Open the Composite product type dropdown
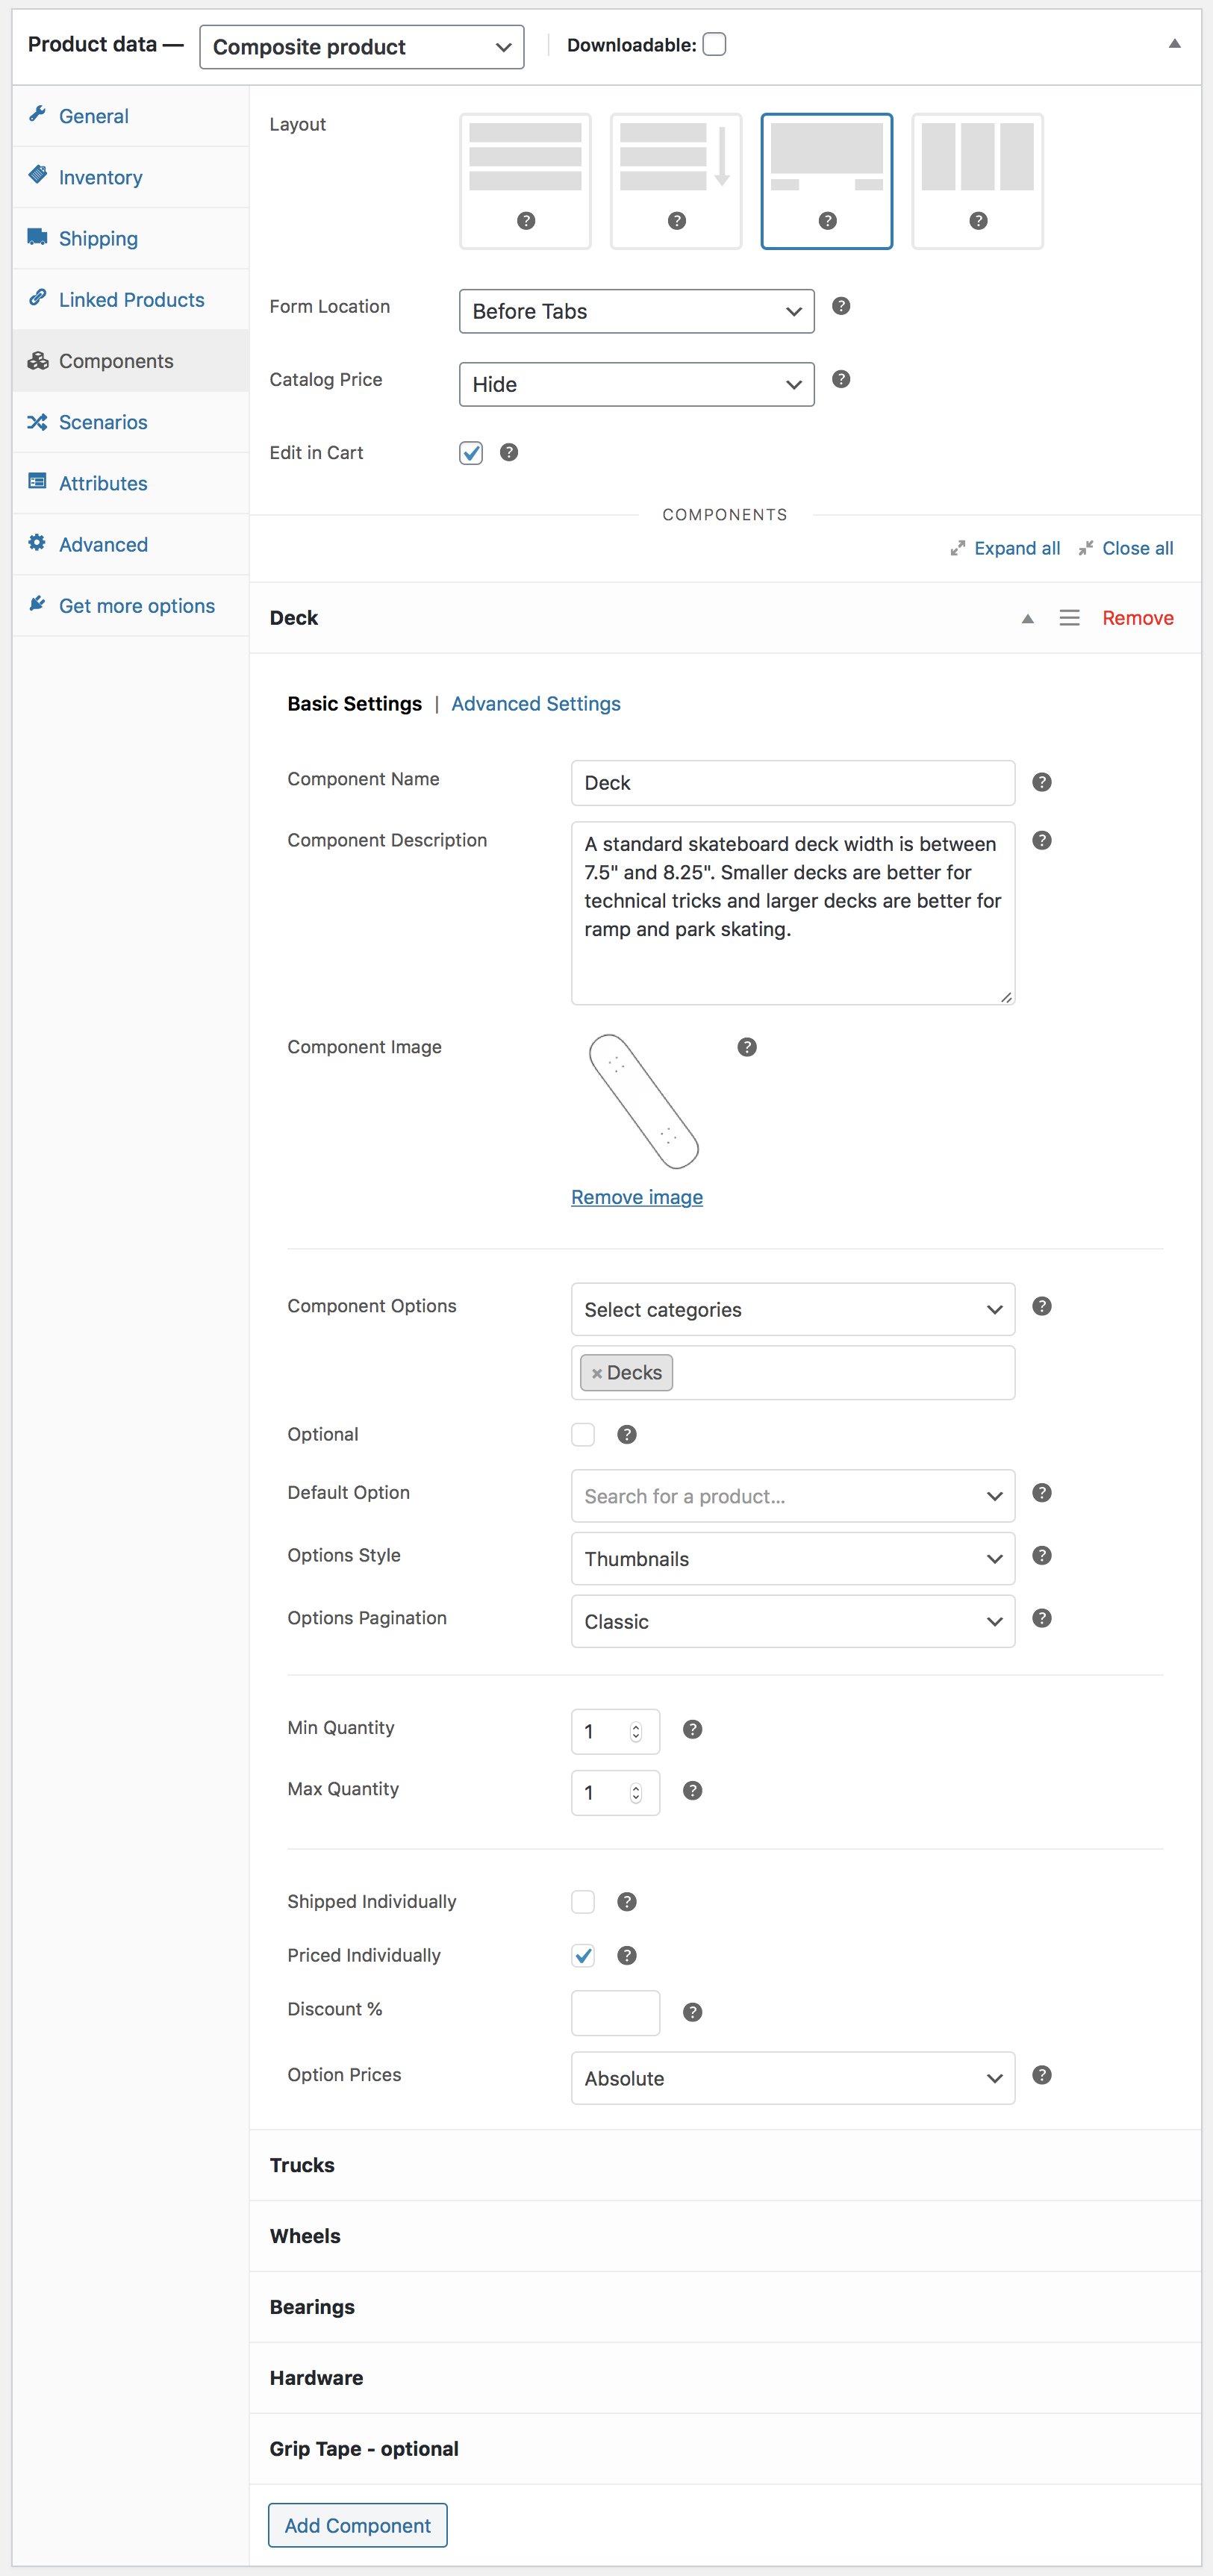 [362, 47]
